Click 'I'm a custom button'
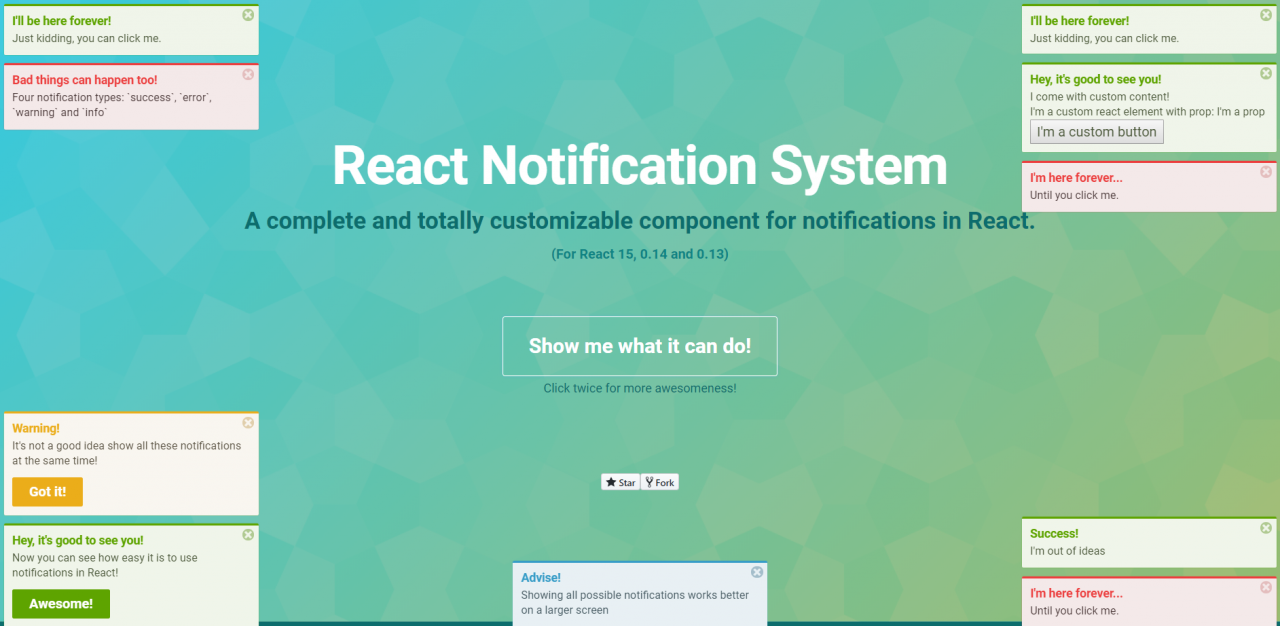This screenshot has height=626, width=1280. pos(1097,132)
